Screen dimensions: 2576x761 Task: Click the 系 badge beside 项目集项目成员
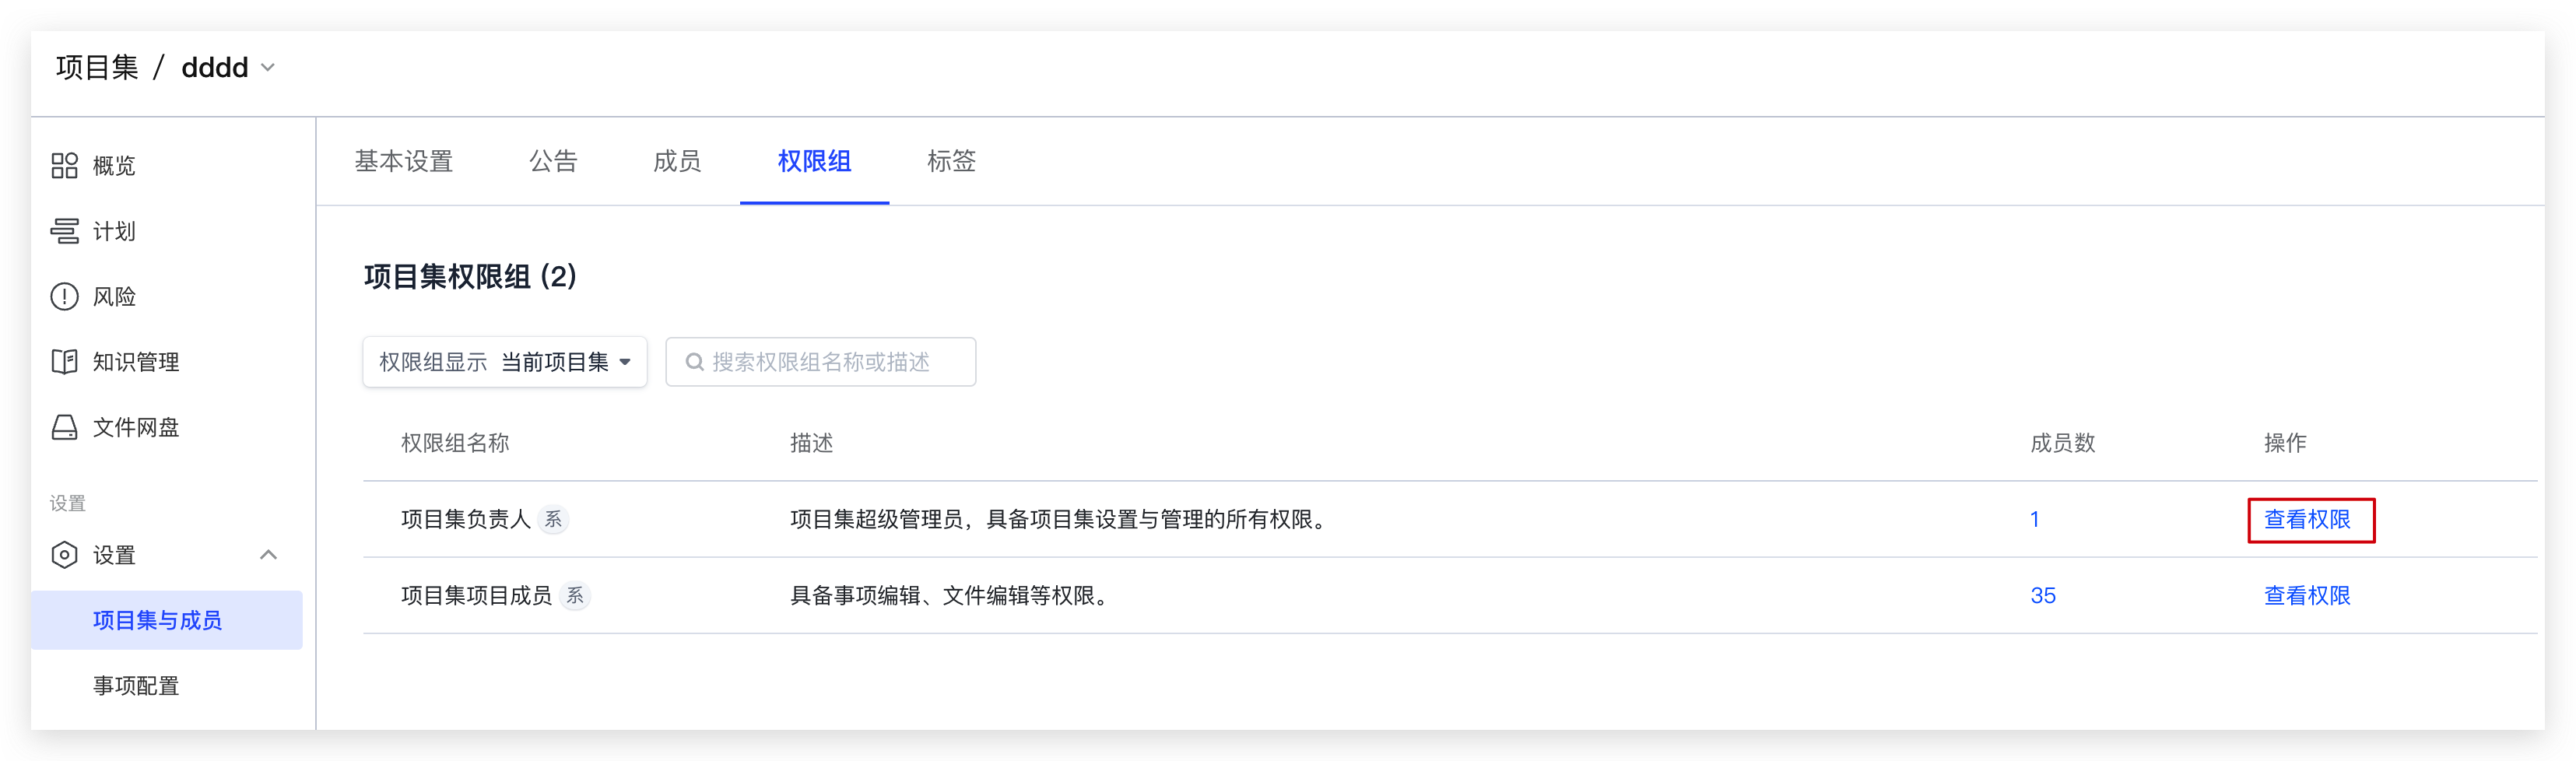point(575,596)
